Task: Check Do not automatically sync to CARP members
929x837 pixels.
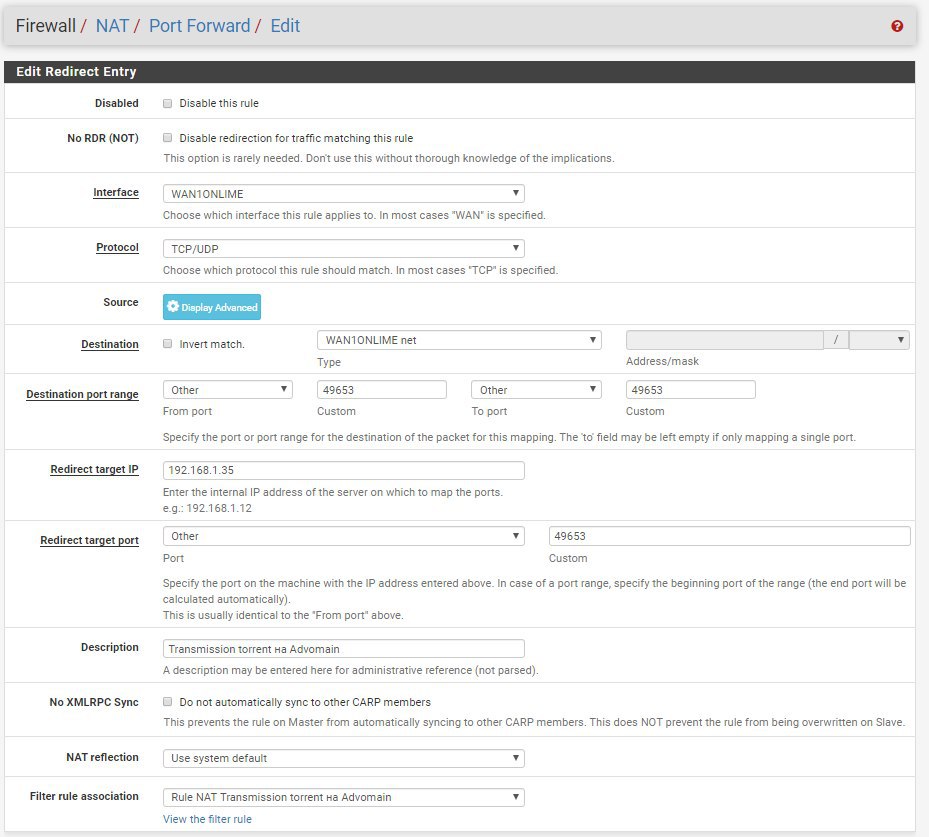Action: (x=168, y=701)
